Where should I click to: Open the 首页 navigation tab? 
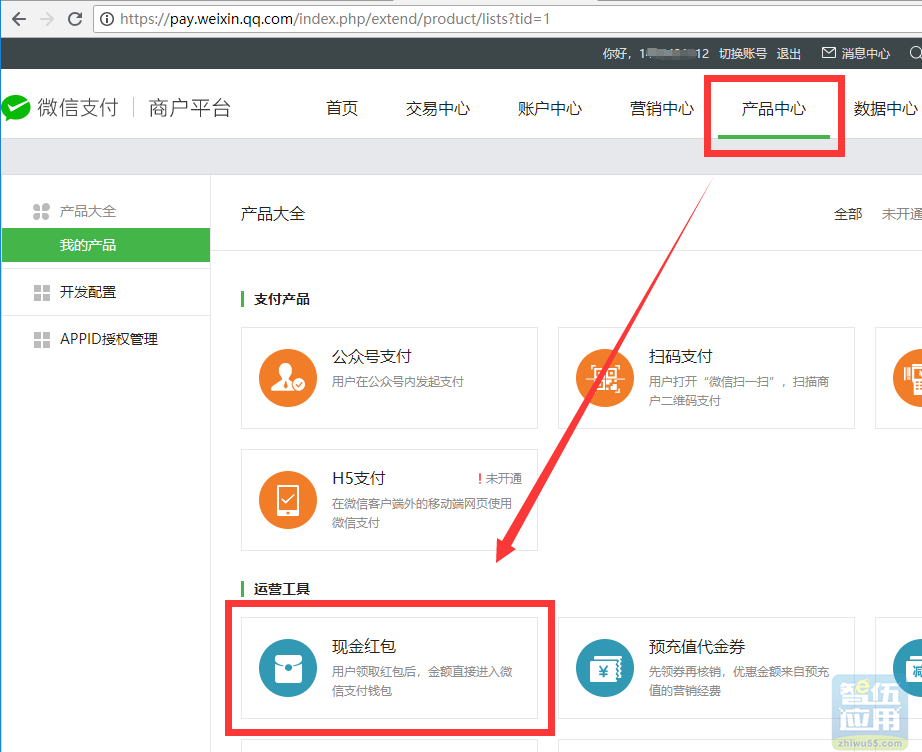click(x=342, y=108)
